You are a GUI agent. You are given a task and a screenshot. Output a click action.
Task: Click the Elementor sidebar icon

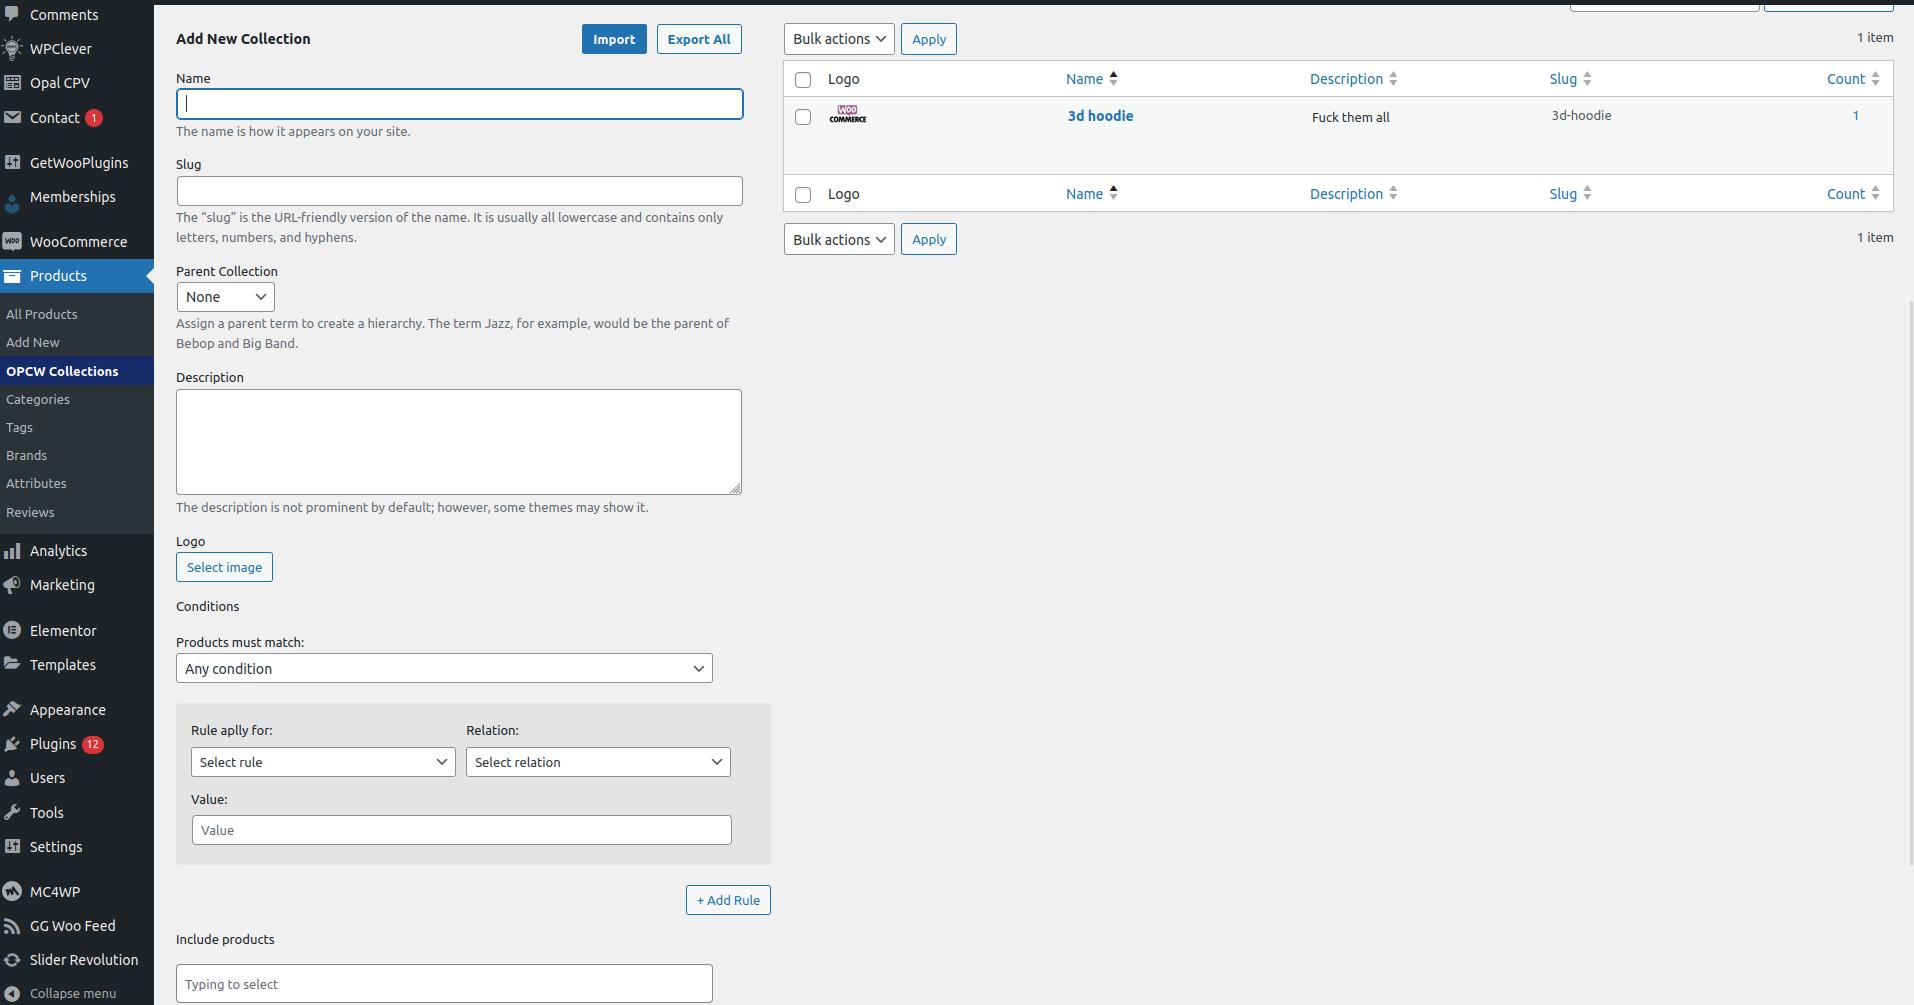pos(12,631)
